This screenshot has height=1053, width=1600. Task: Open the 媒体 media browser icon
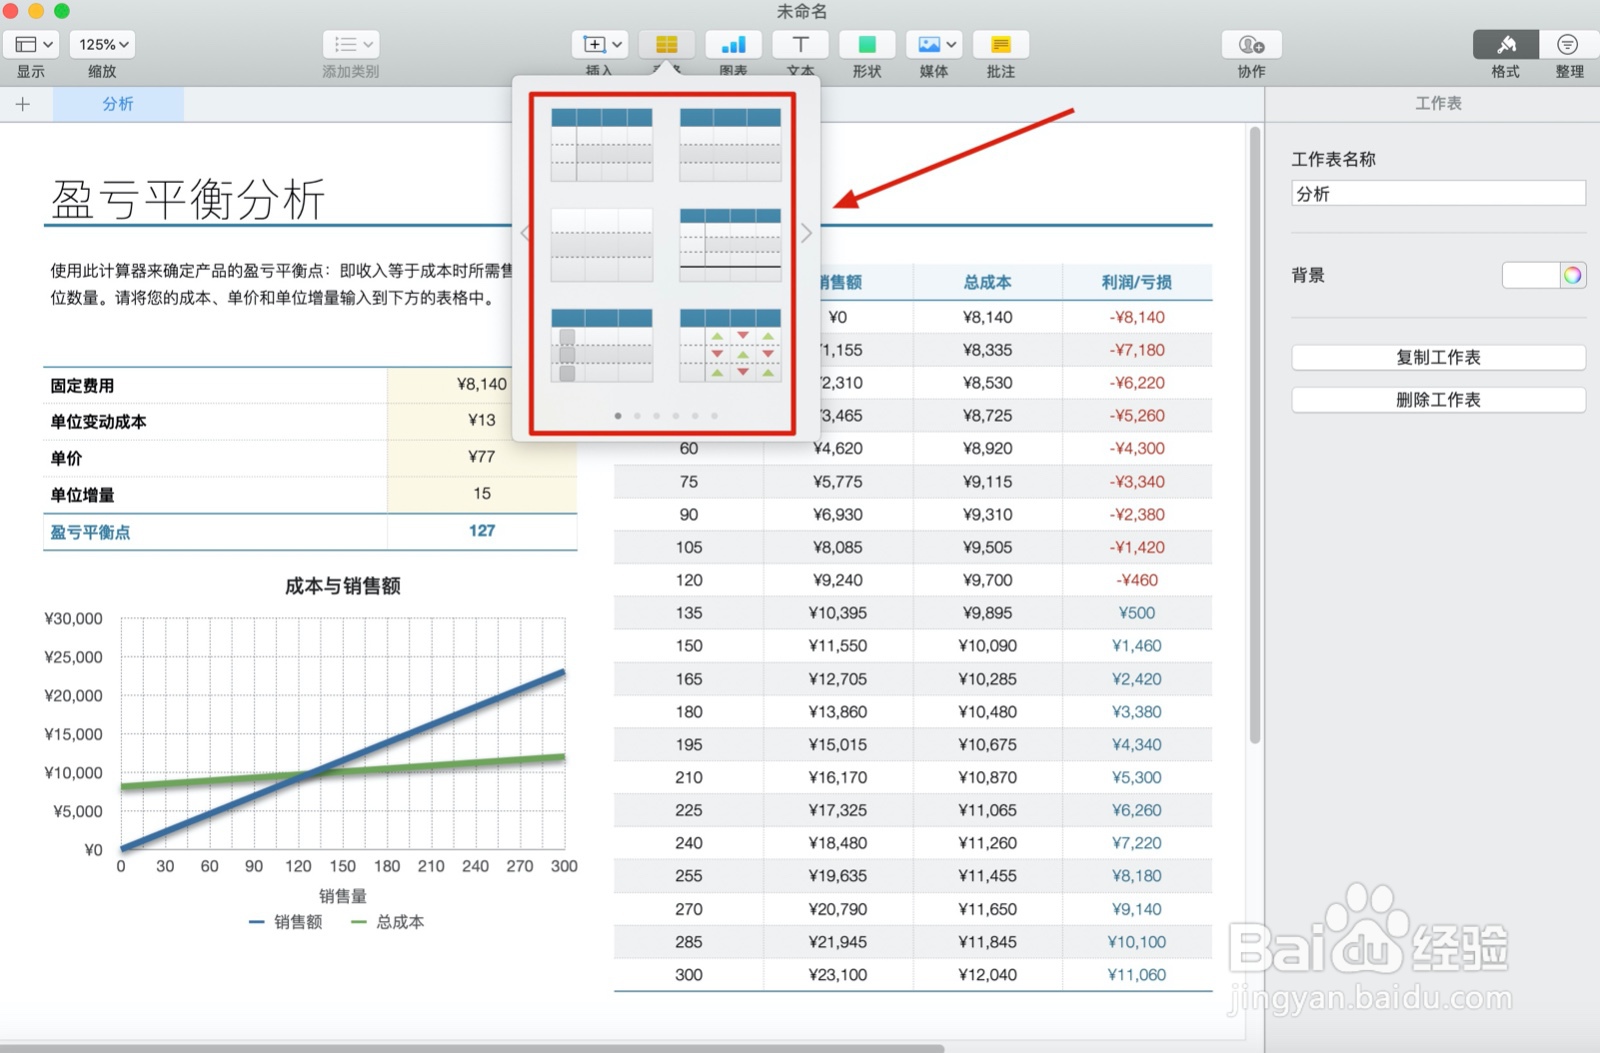[x=928, y=44]
